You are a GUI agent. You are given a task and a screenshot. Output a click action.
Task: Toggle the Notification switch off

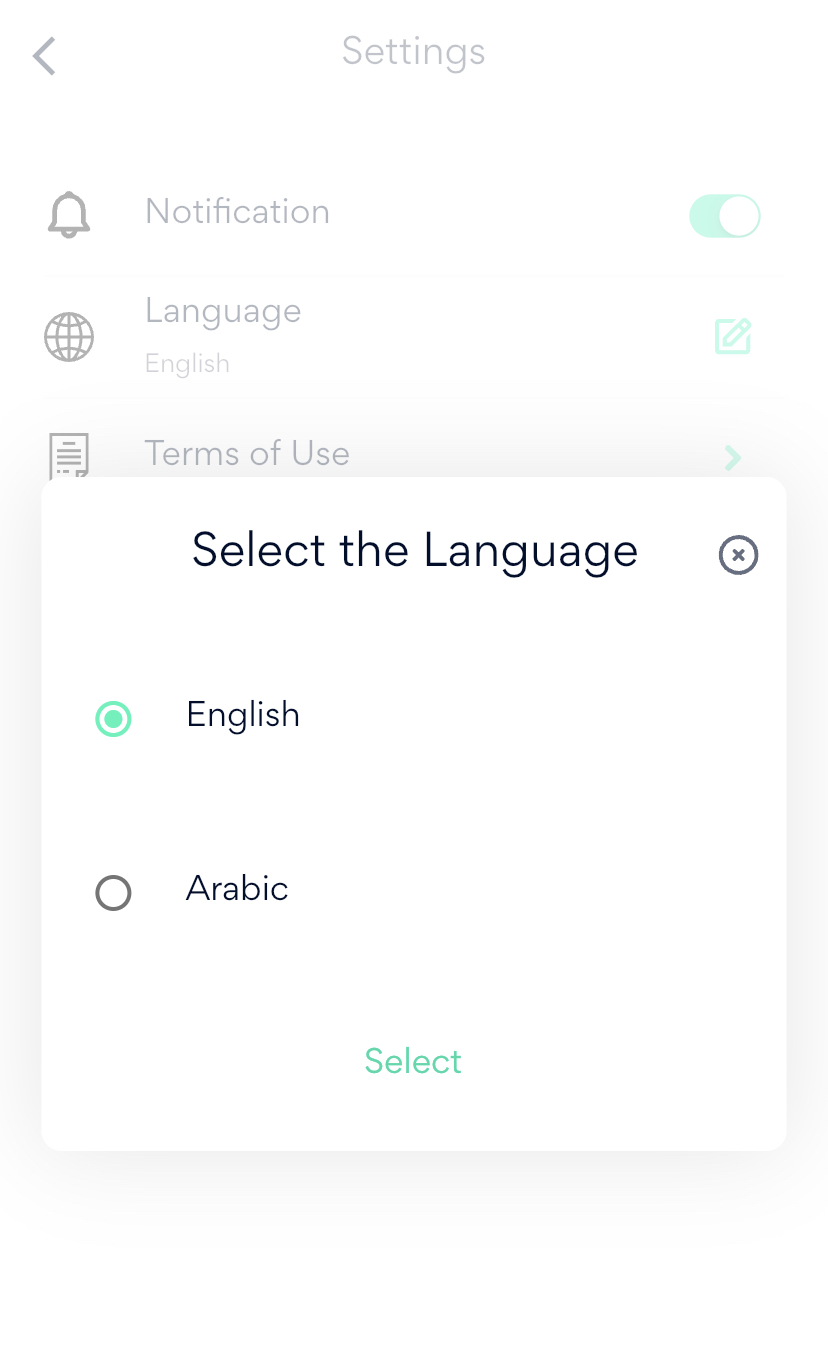(725, 216)
